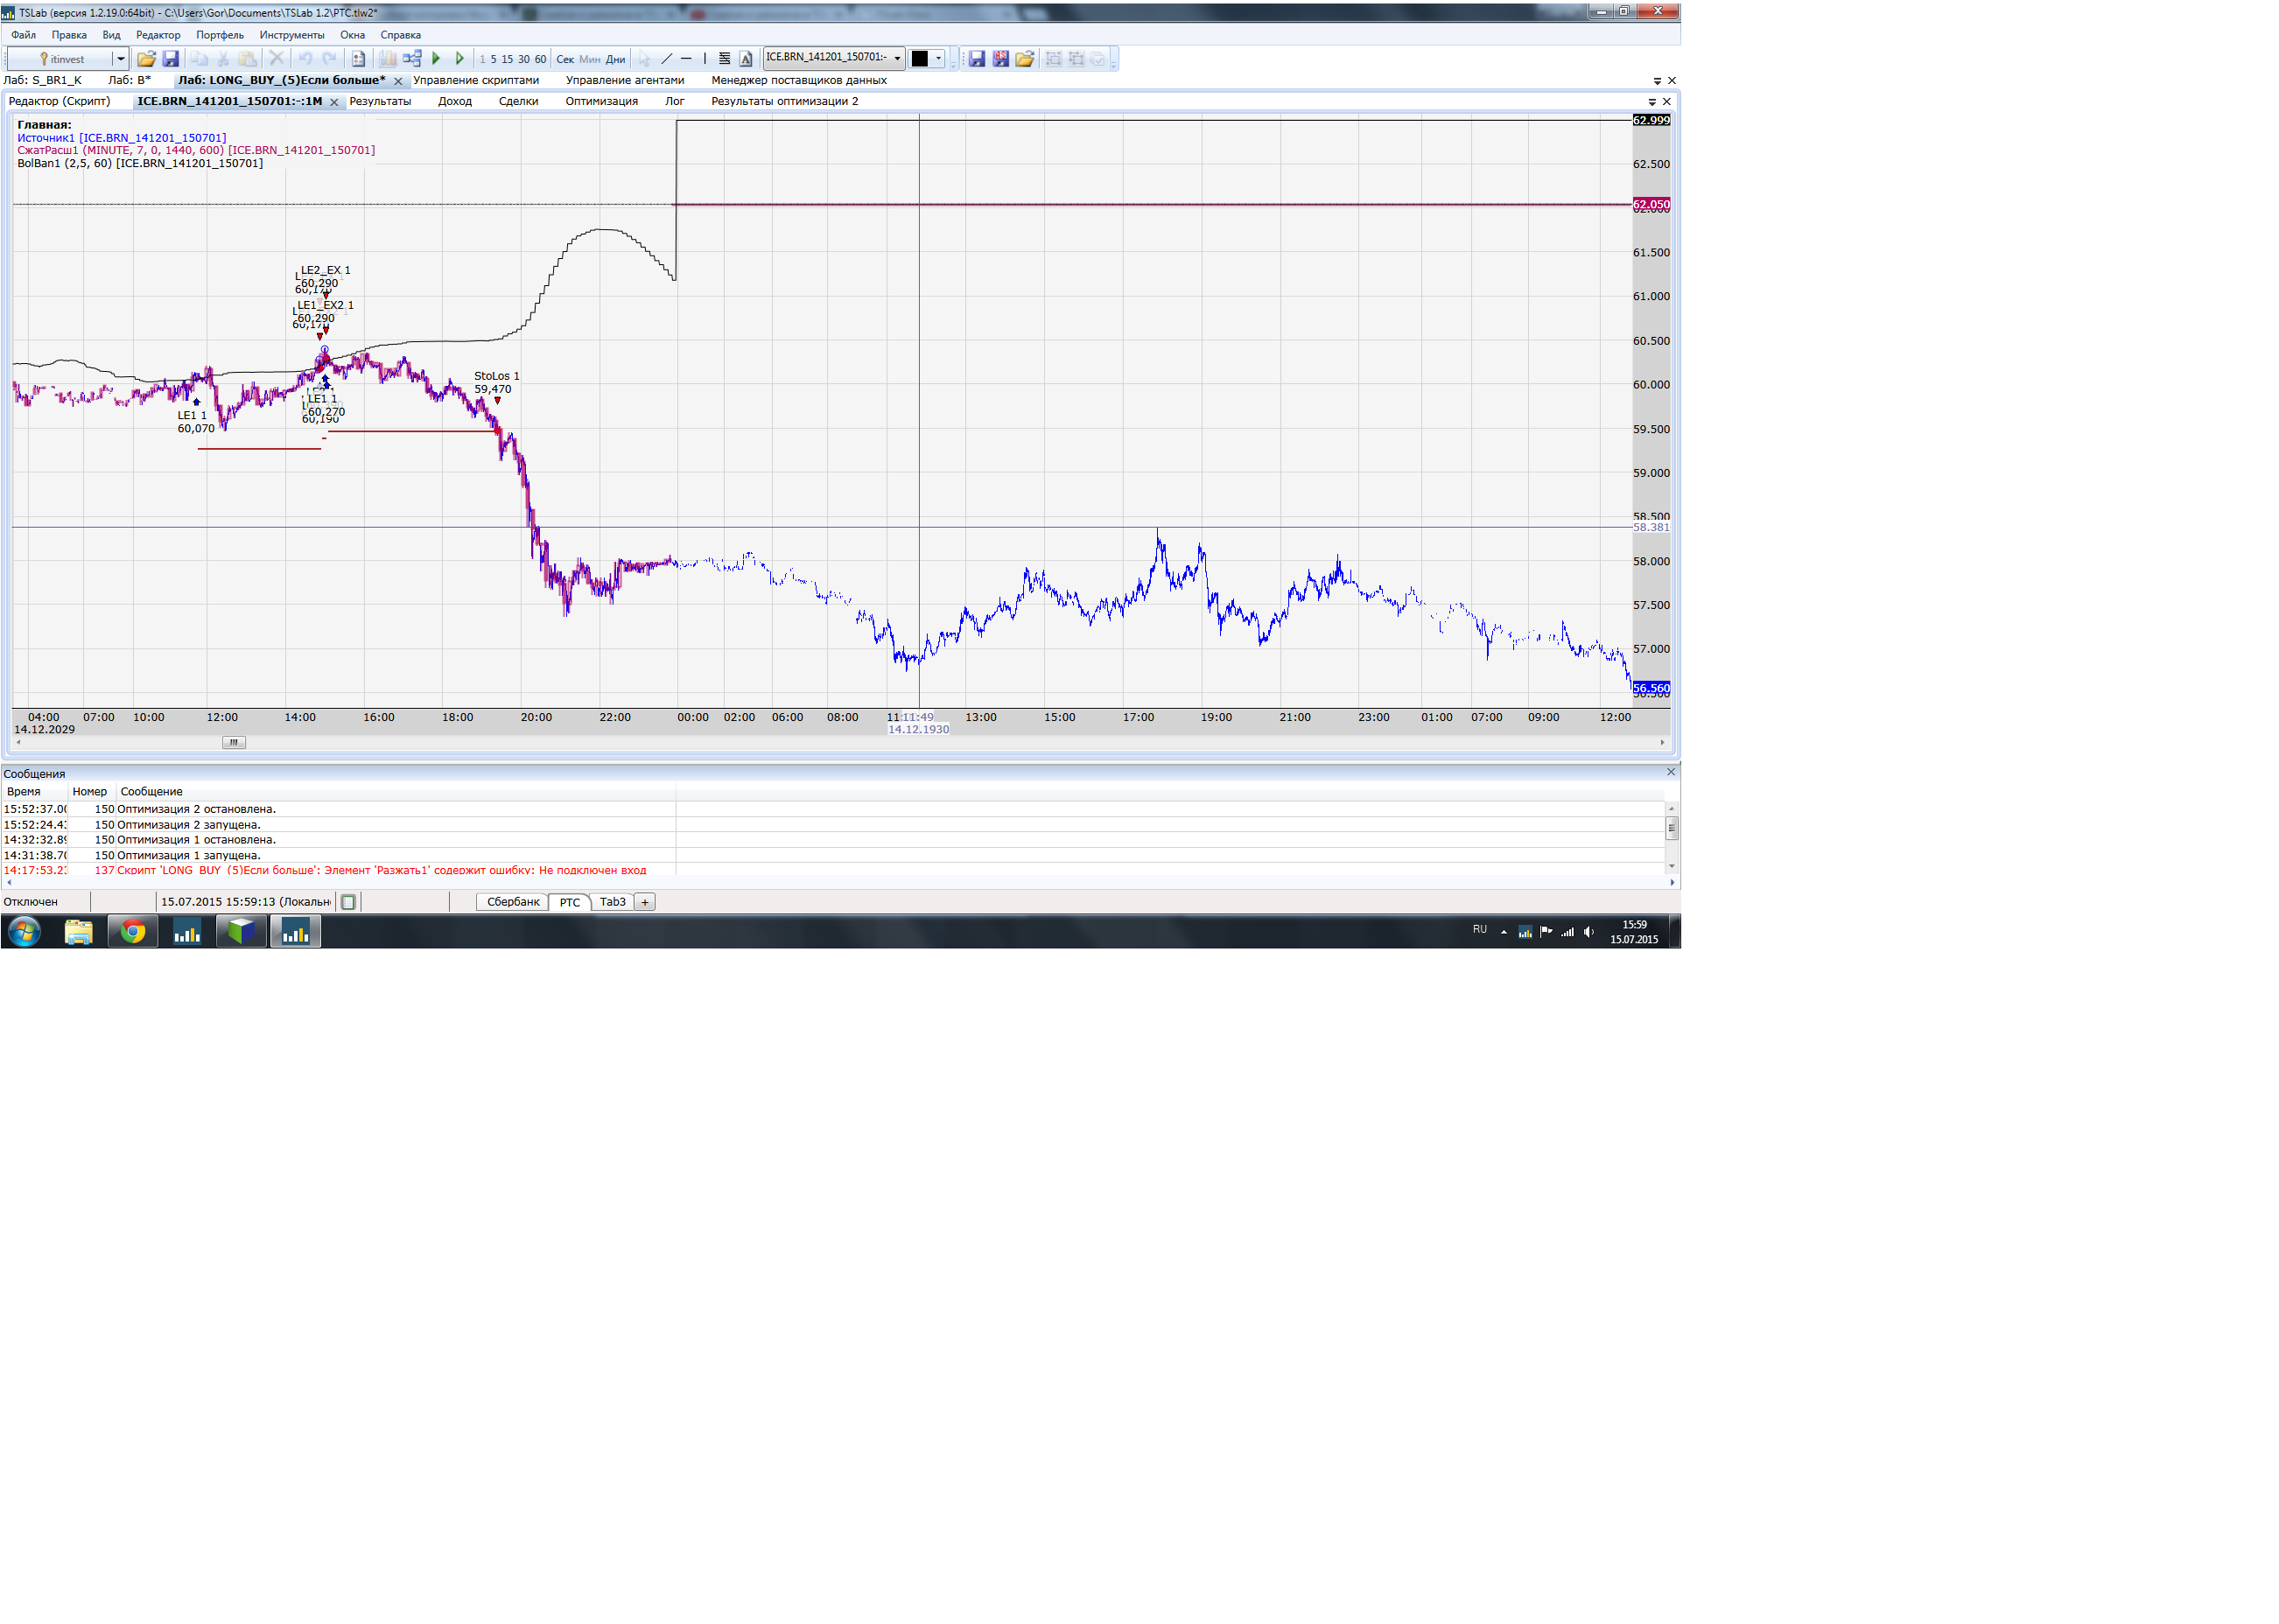Select the diagonal line drawing tool
Viewport: 2279px width, 1624px height.
click(x=667, y=59)
